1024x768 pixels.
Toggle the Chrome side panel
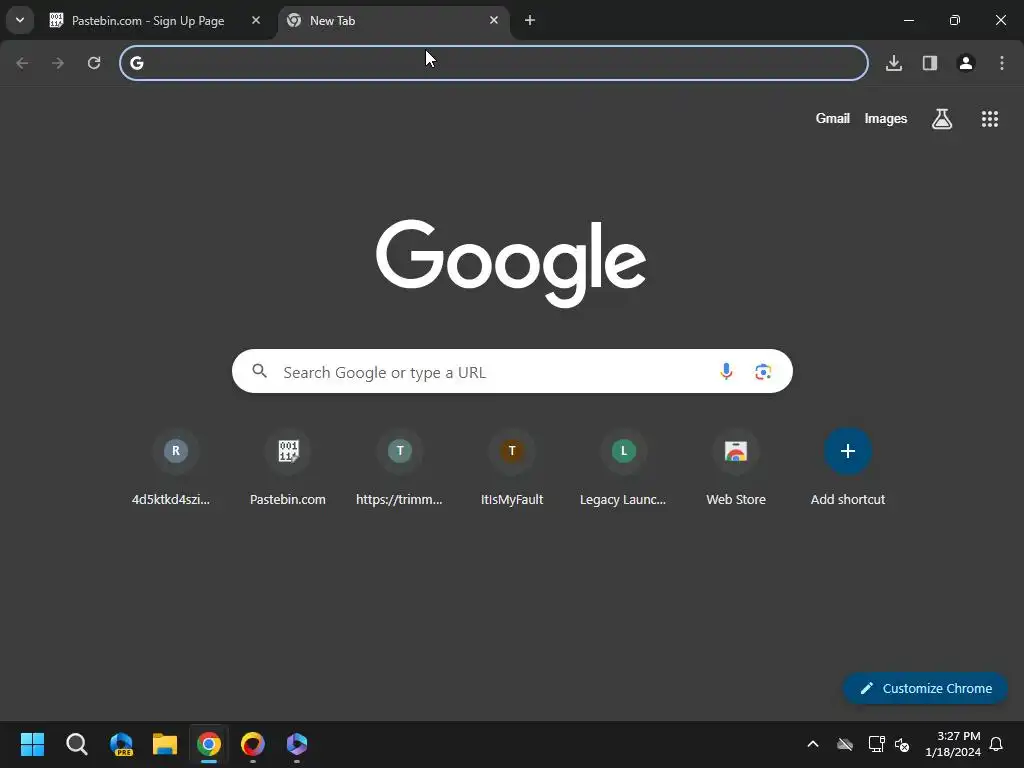click(x=930, y=63)
